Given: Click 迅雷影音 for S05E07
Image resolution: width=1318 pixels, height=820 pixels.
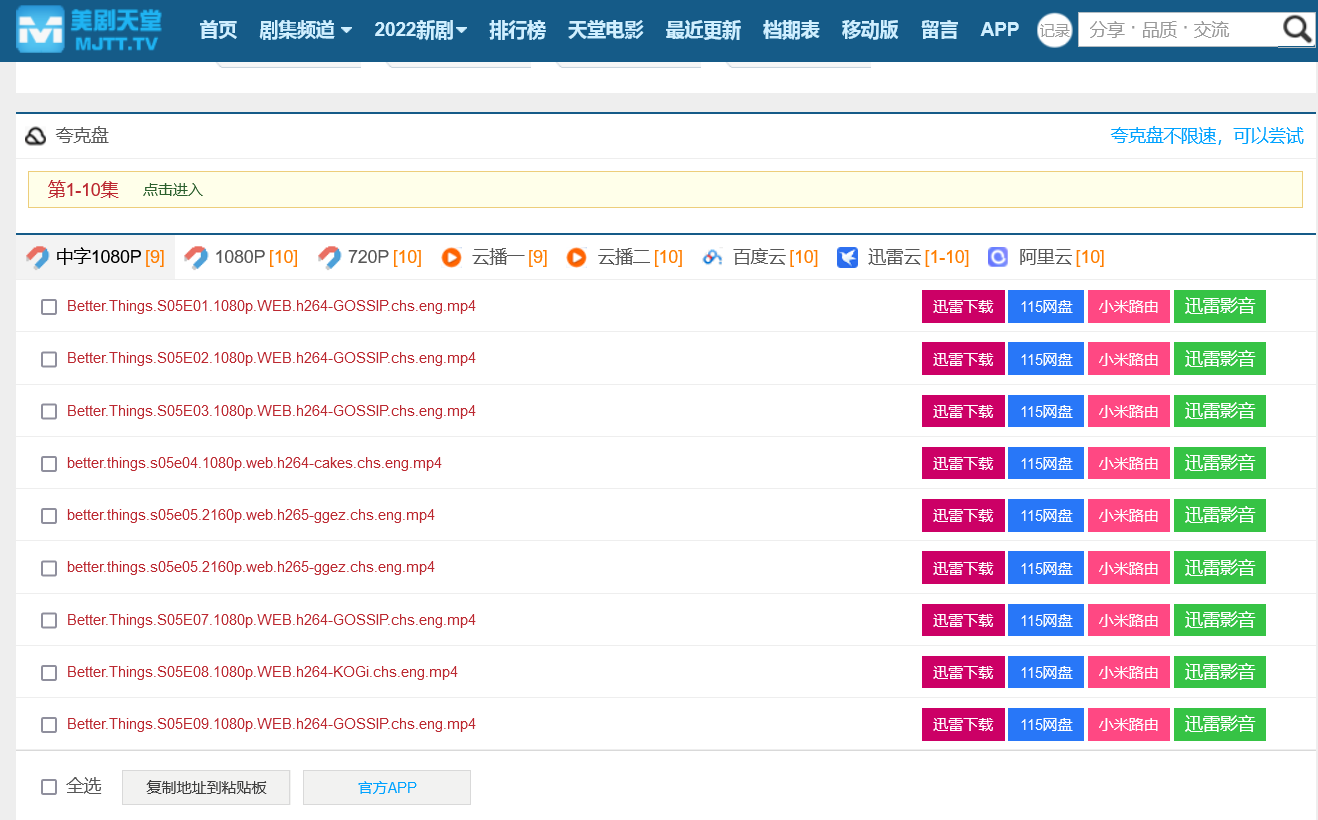Looking at the screenshot, I should tap(1220, 620).
